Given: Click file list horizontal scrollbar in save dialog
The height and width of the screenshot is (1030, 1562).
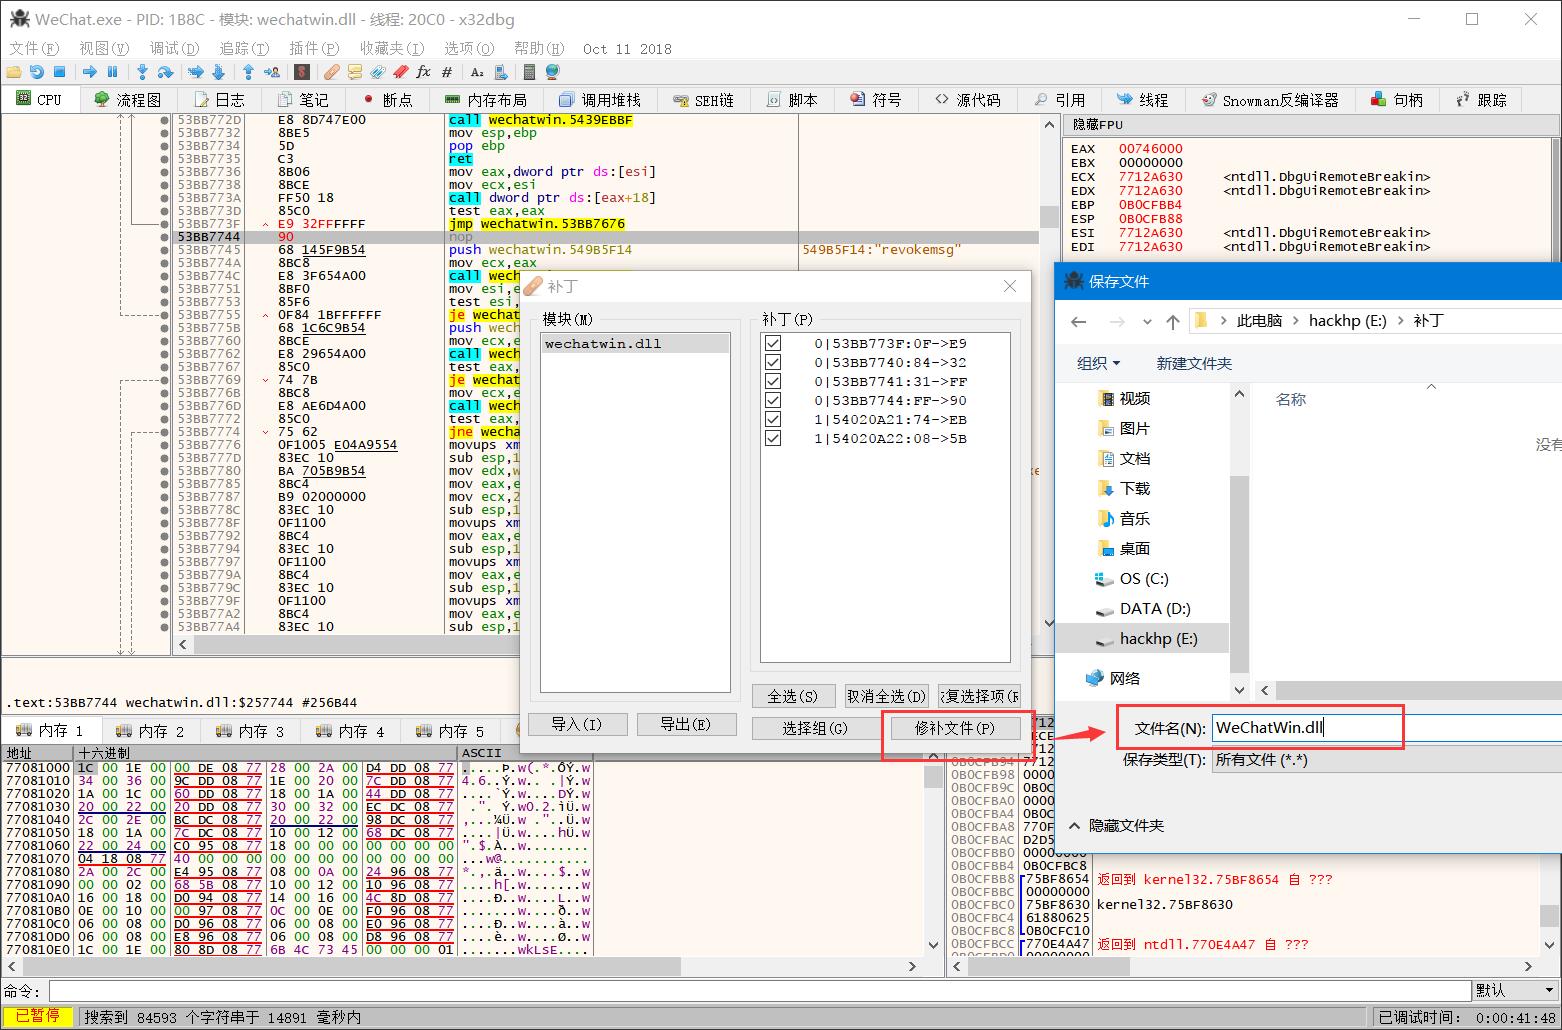Looking at the screenshot, I should (1418, 690).
